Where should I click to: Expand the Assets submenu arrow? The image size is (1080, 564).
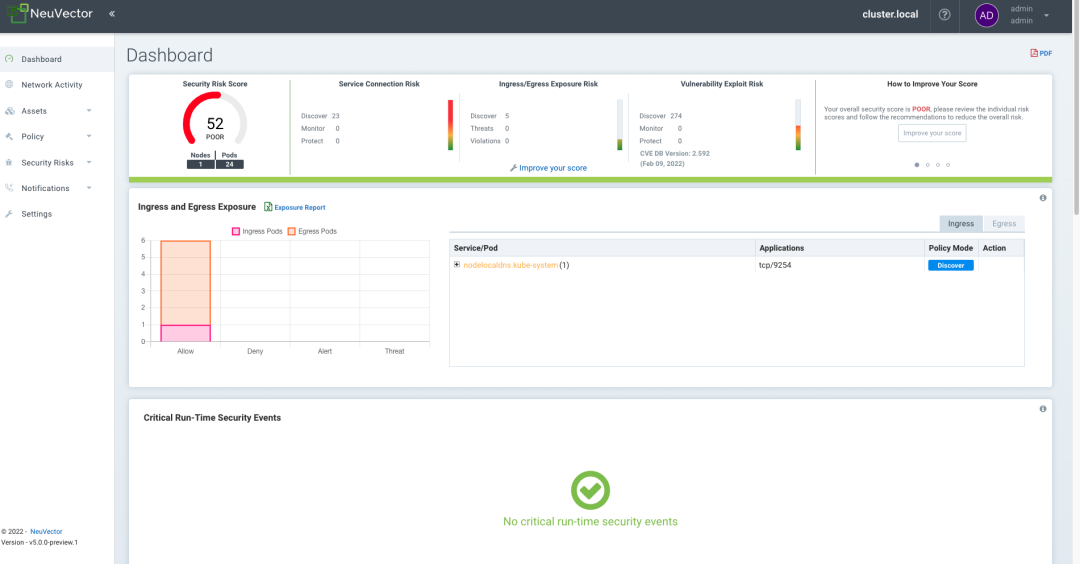tap(89, 111)
